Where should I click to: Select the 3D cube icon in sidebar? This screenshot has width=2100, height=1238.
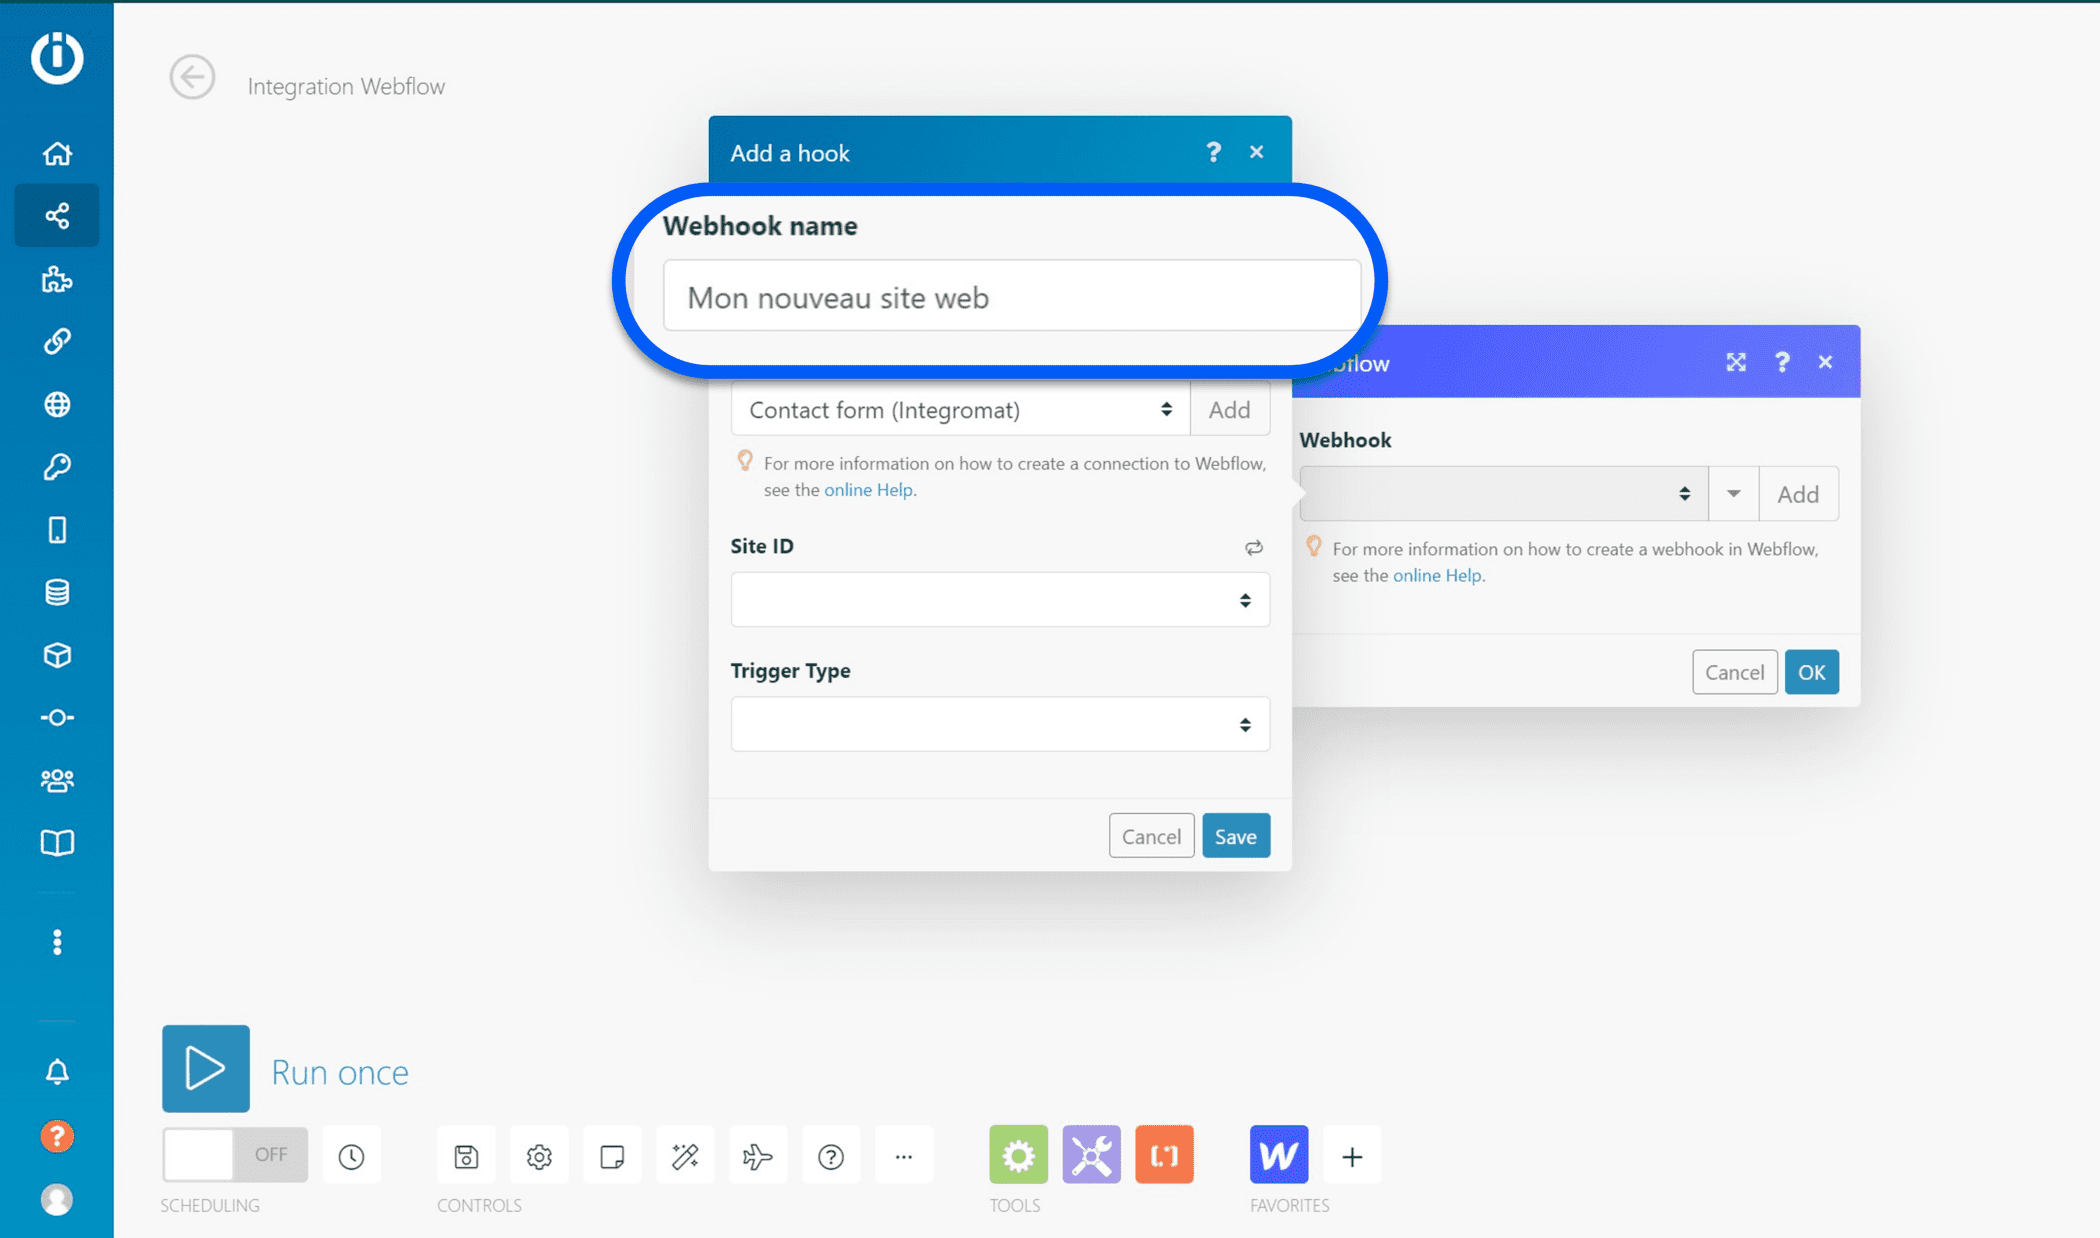[x=59, y=654]
